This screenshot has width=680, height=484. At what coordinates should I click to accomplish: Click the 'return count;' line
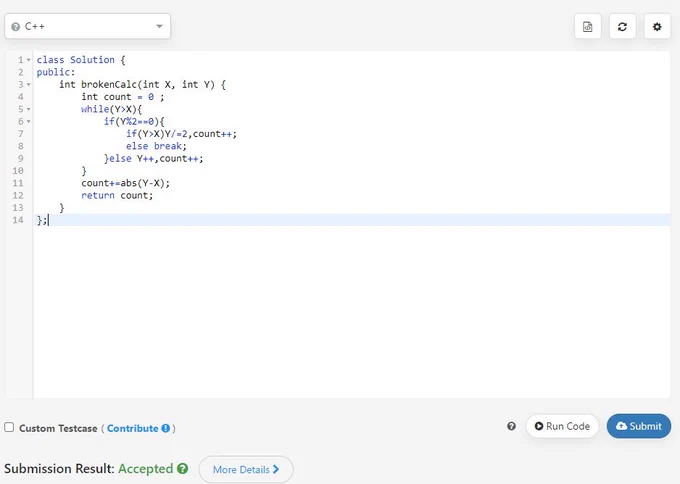click(117, 196)
